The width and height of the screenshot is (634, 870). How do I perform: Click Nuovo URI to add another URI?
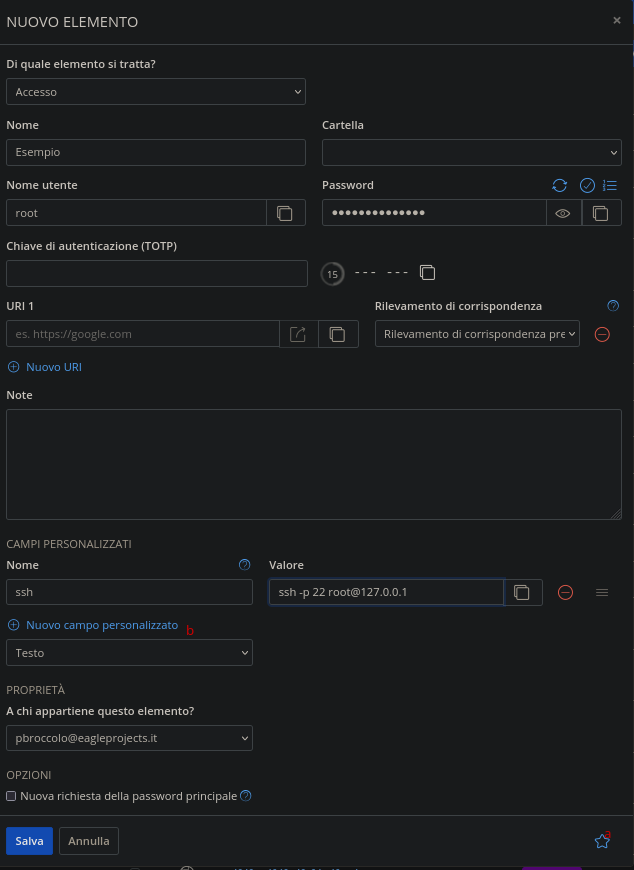click(45, 367)
